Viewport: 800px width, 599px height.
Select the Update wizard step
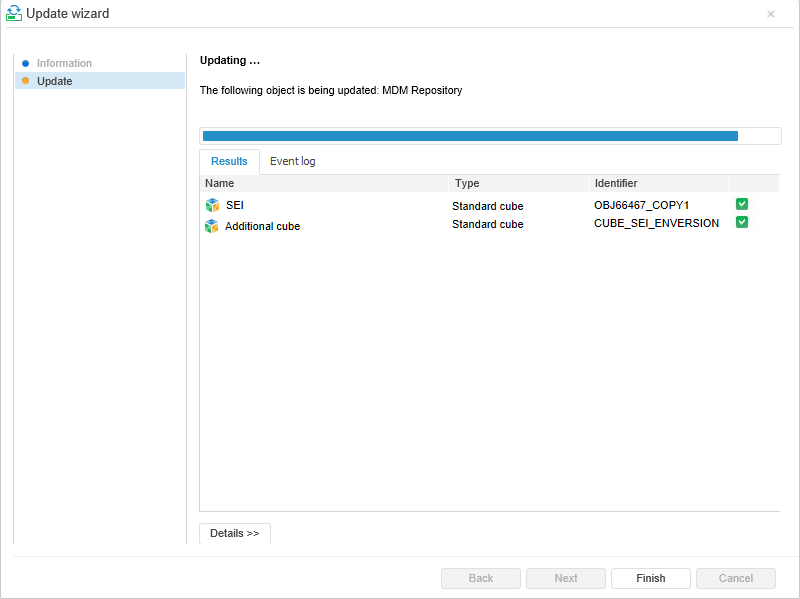pyautogui.click(x=100, y=81)
